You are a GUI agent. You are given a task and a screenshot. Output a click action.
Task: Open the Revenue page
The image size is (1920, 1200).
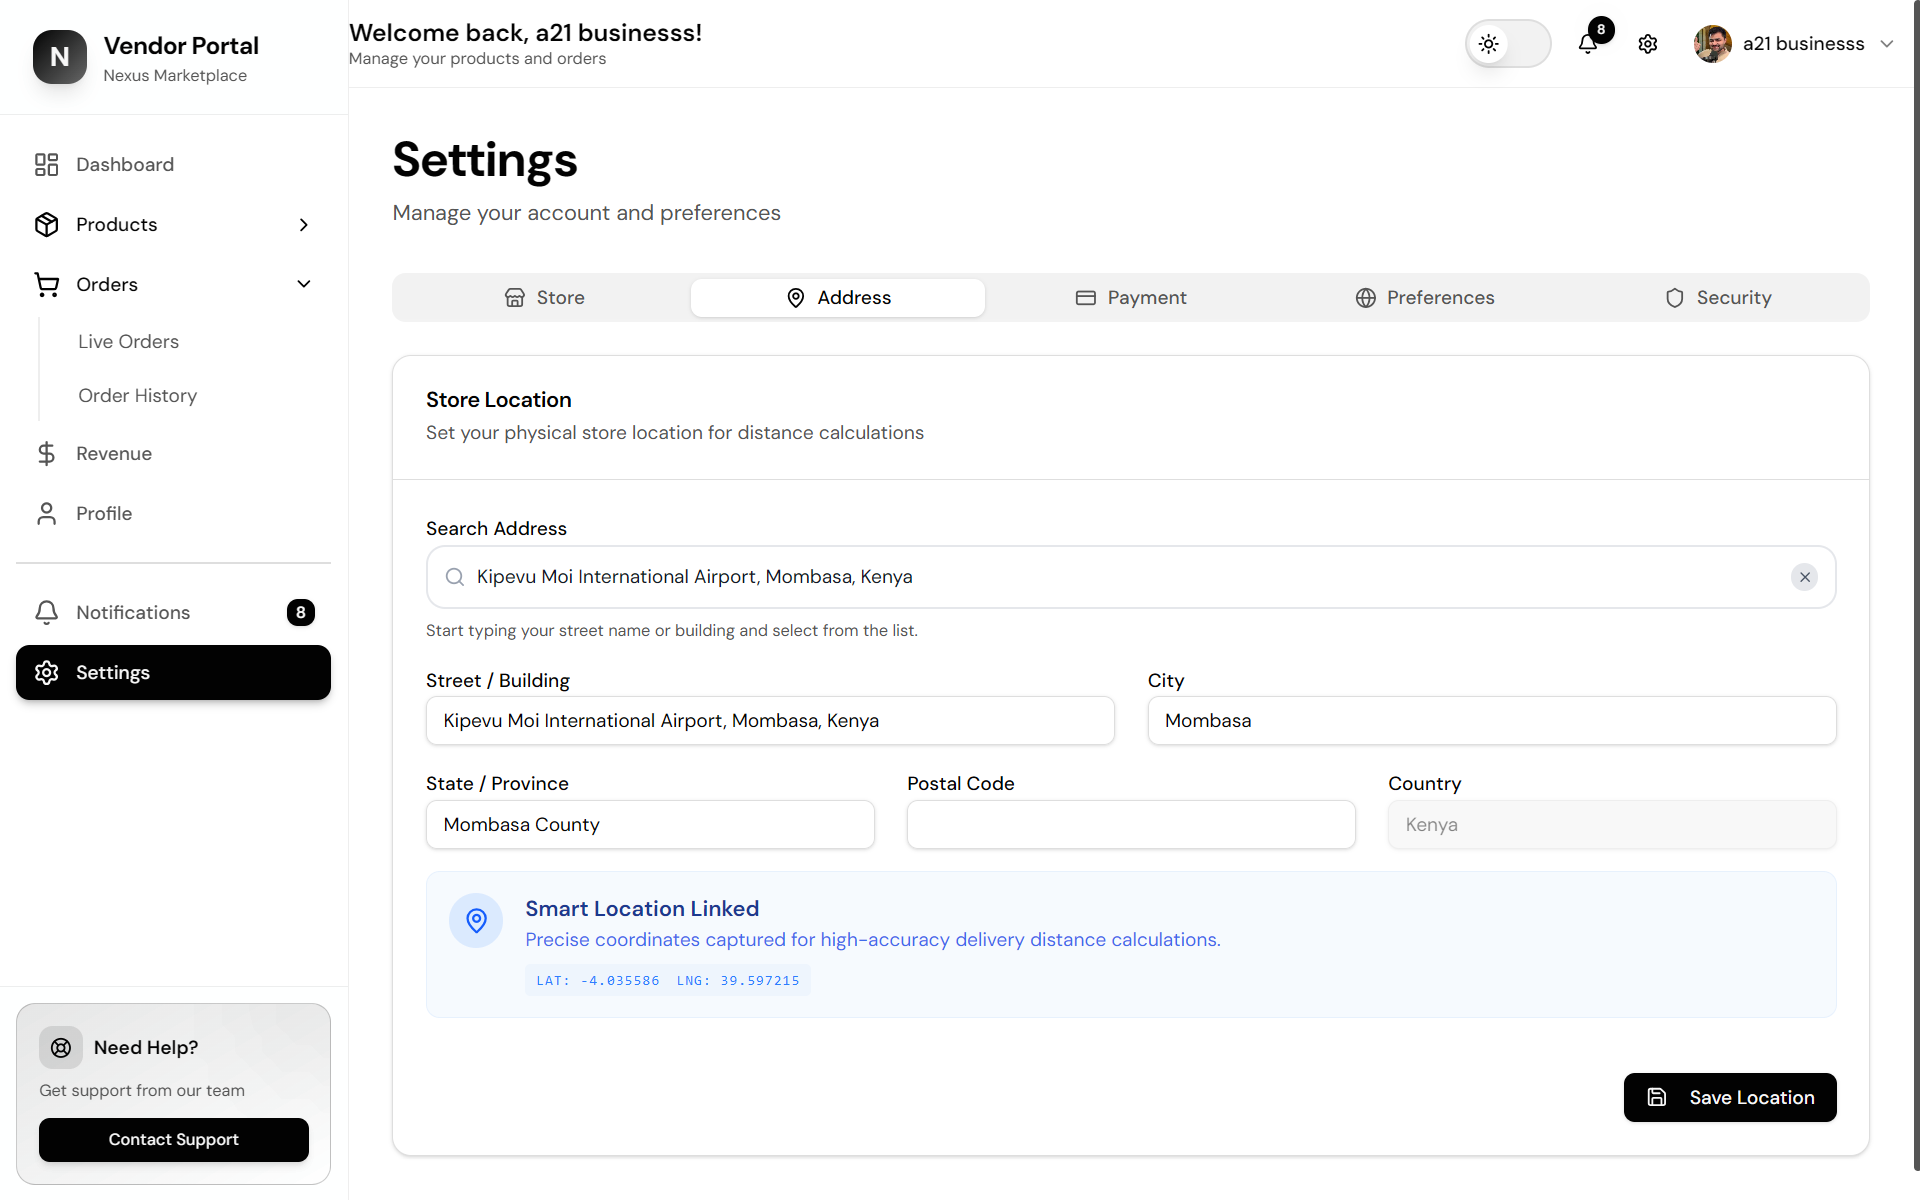point(173,454)
